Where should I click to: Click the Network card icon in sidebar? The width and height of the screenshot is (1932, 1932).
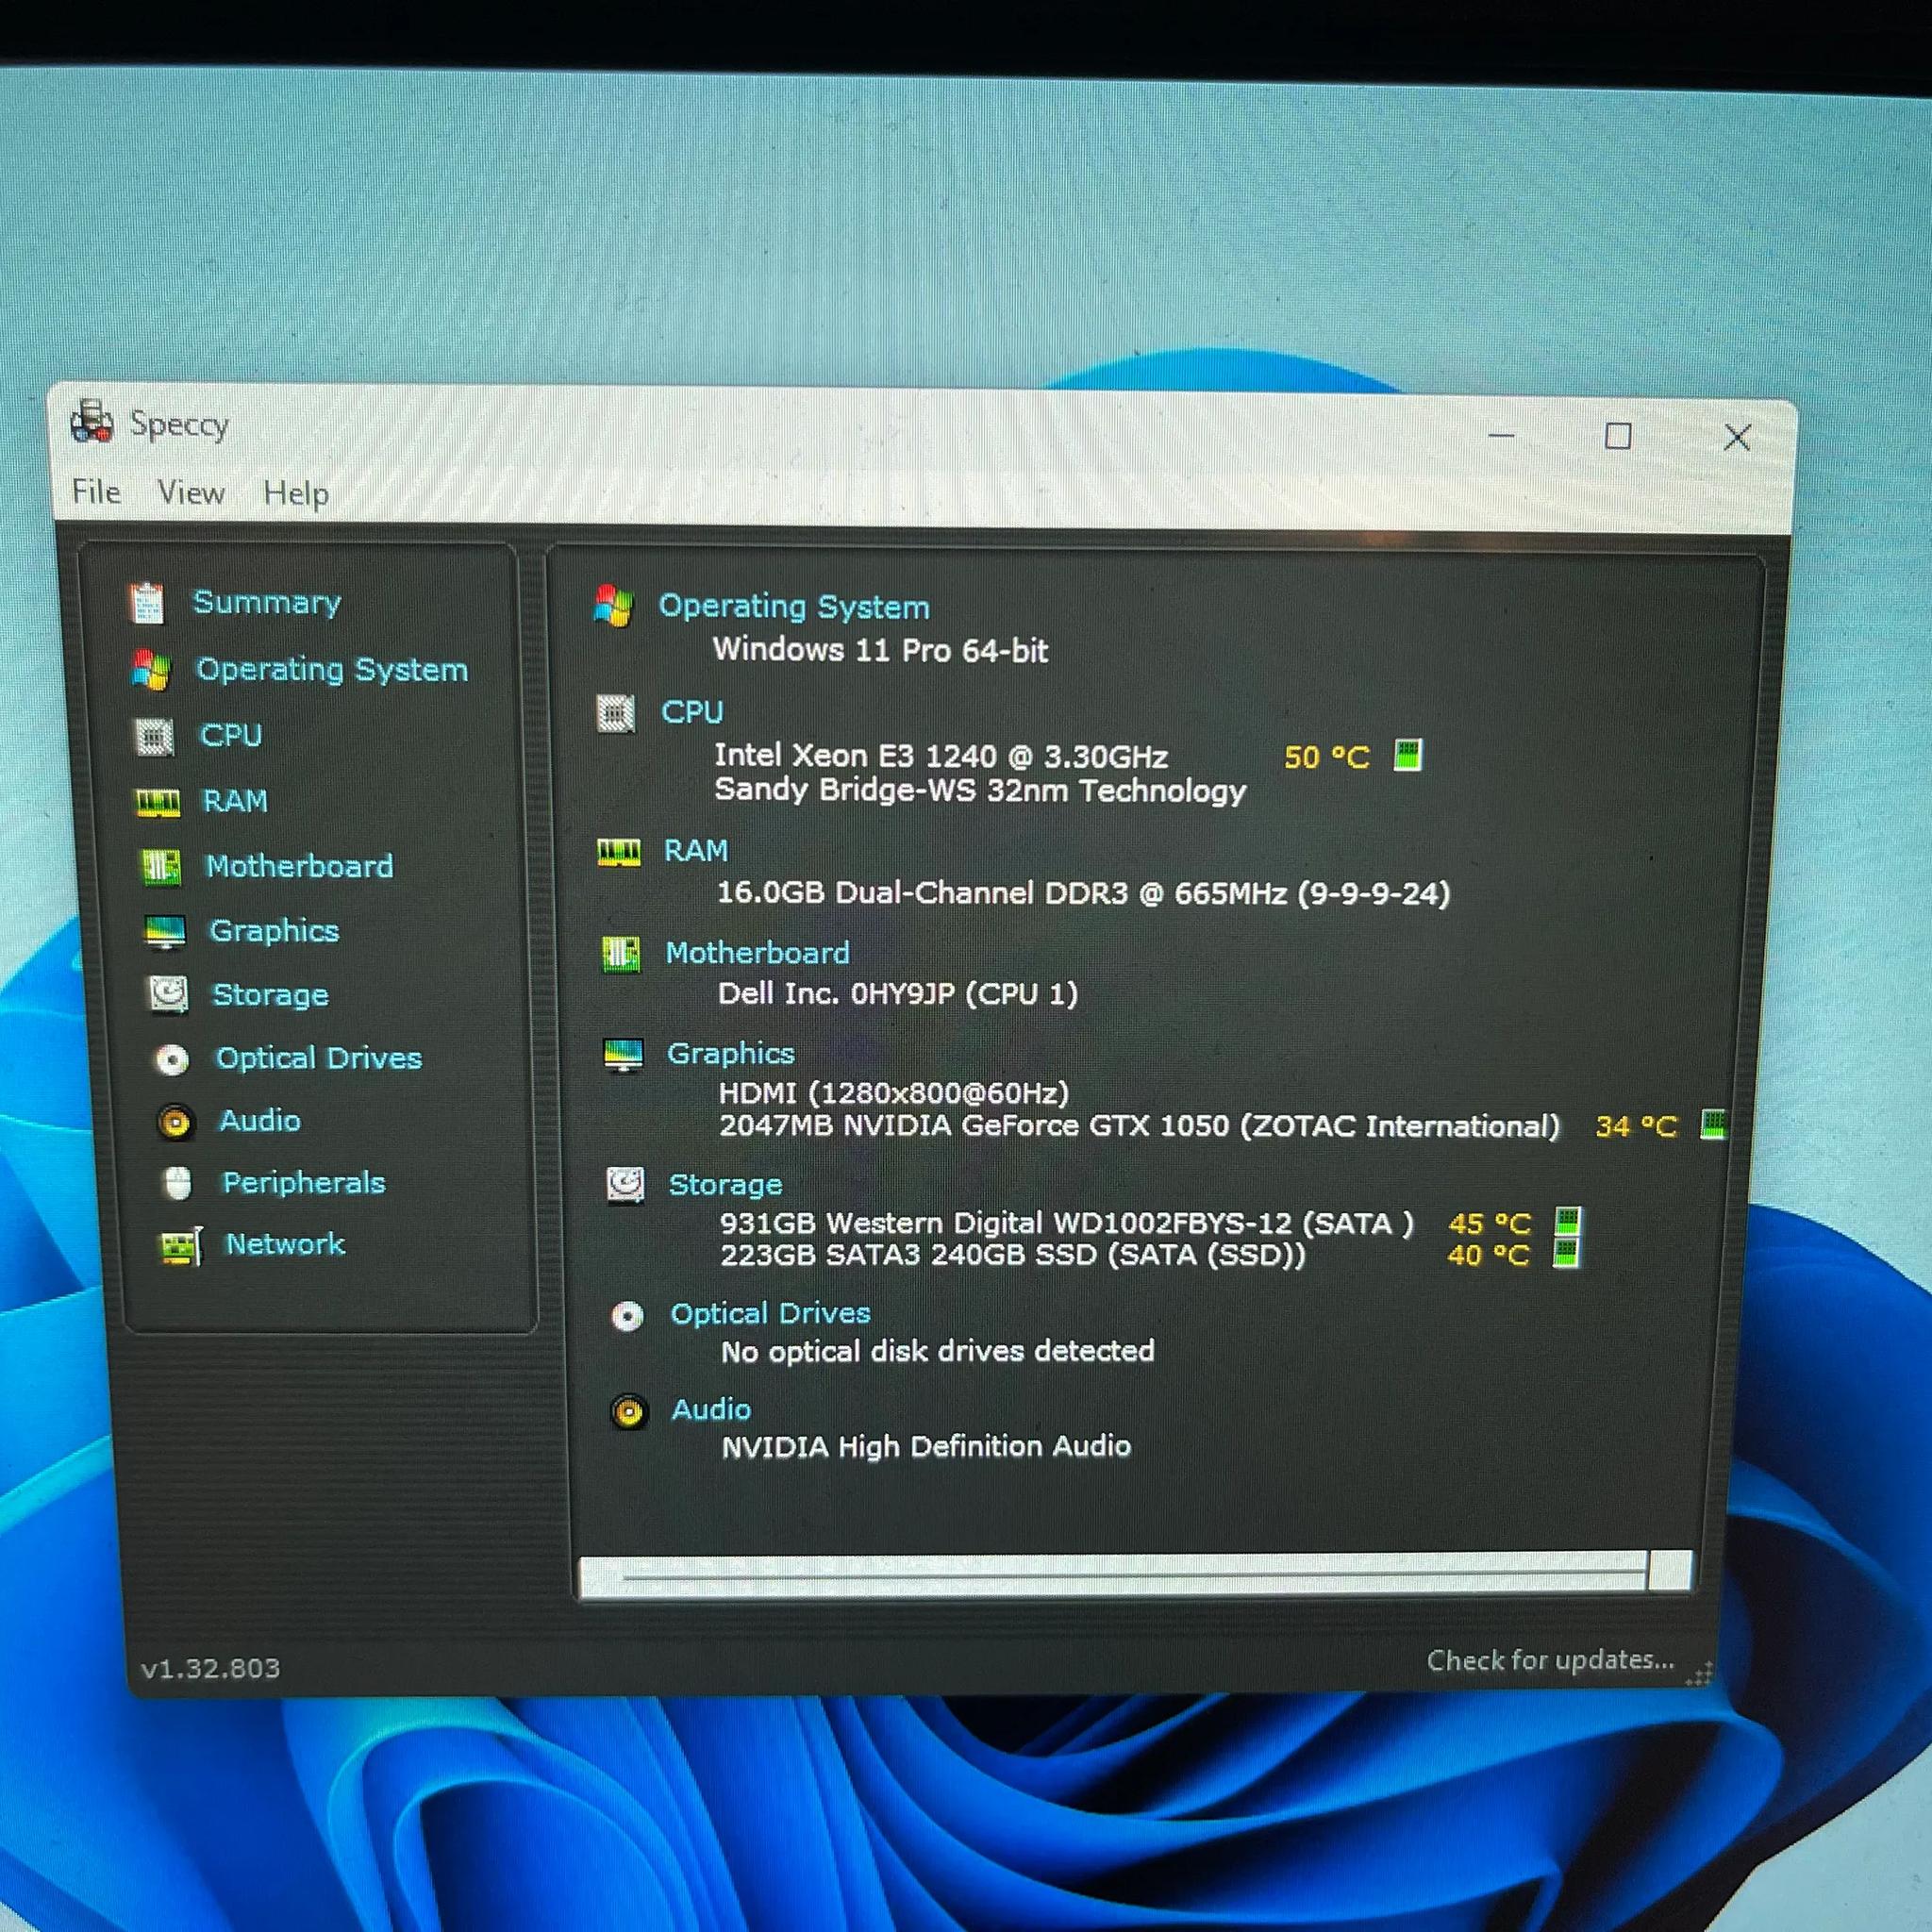click(x=182, y=1246)
